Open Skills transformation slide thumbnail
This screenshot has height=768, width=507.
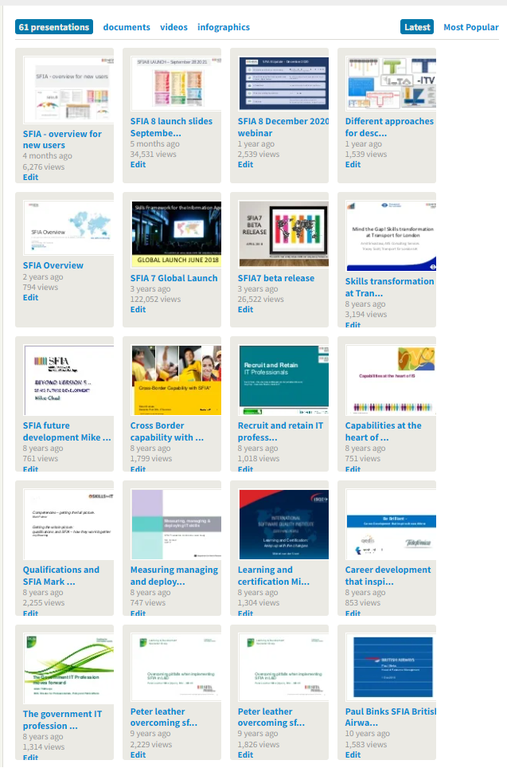[391, 235]
